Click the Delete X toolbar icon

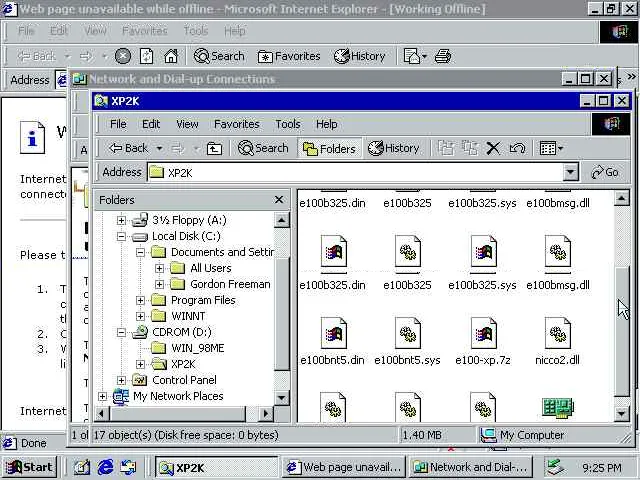493,148
